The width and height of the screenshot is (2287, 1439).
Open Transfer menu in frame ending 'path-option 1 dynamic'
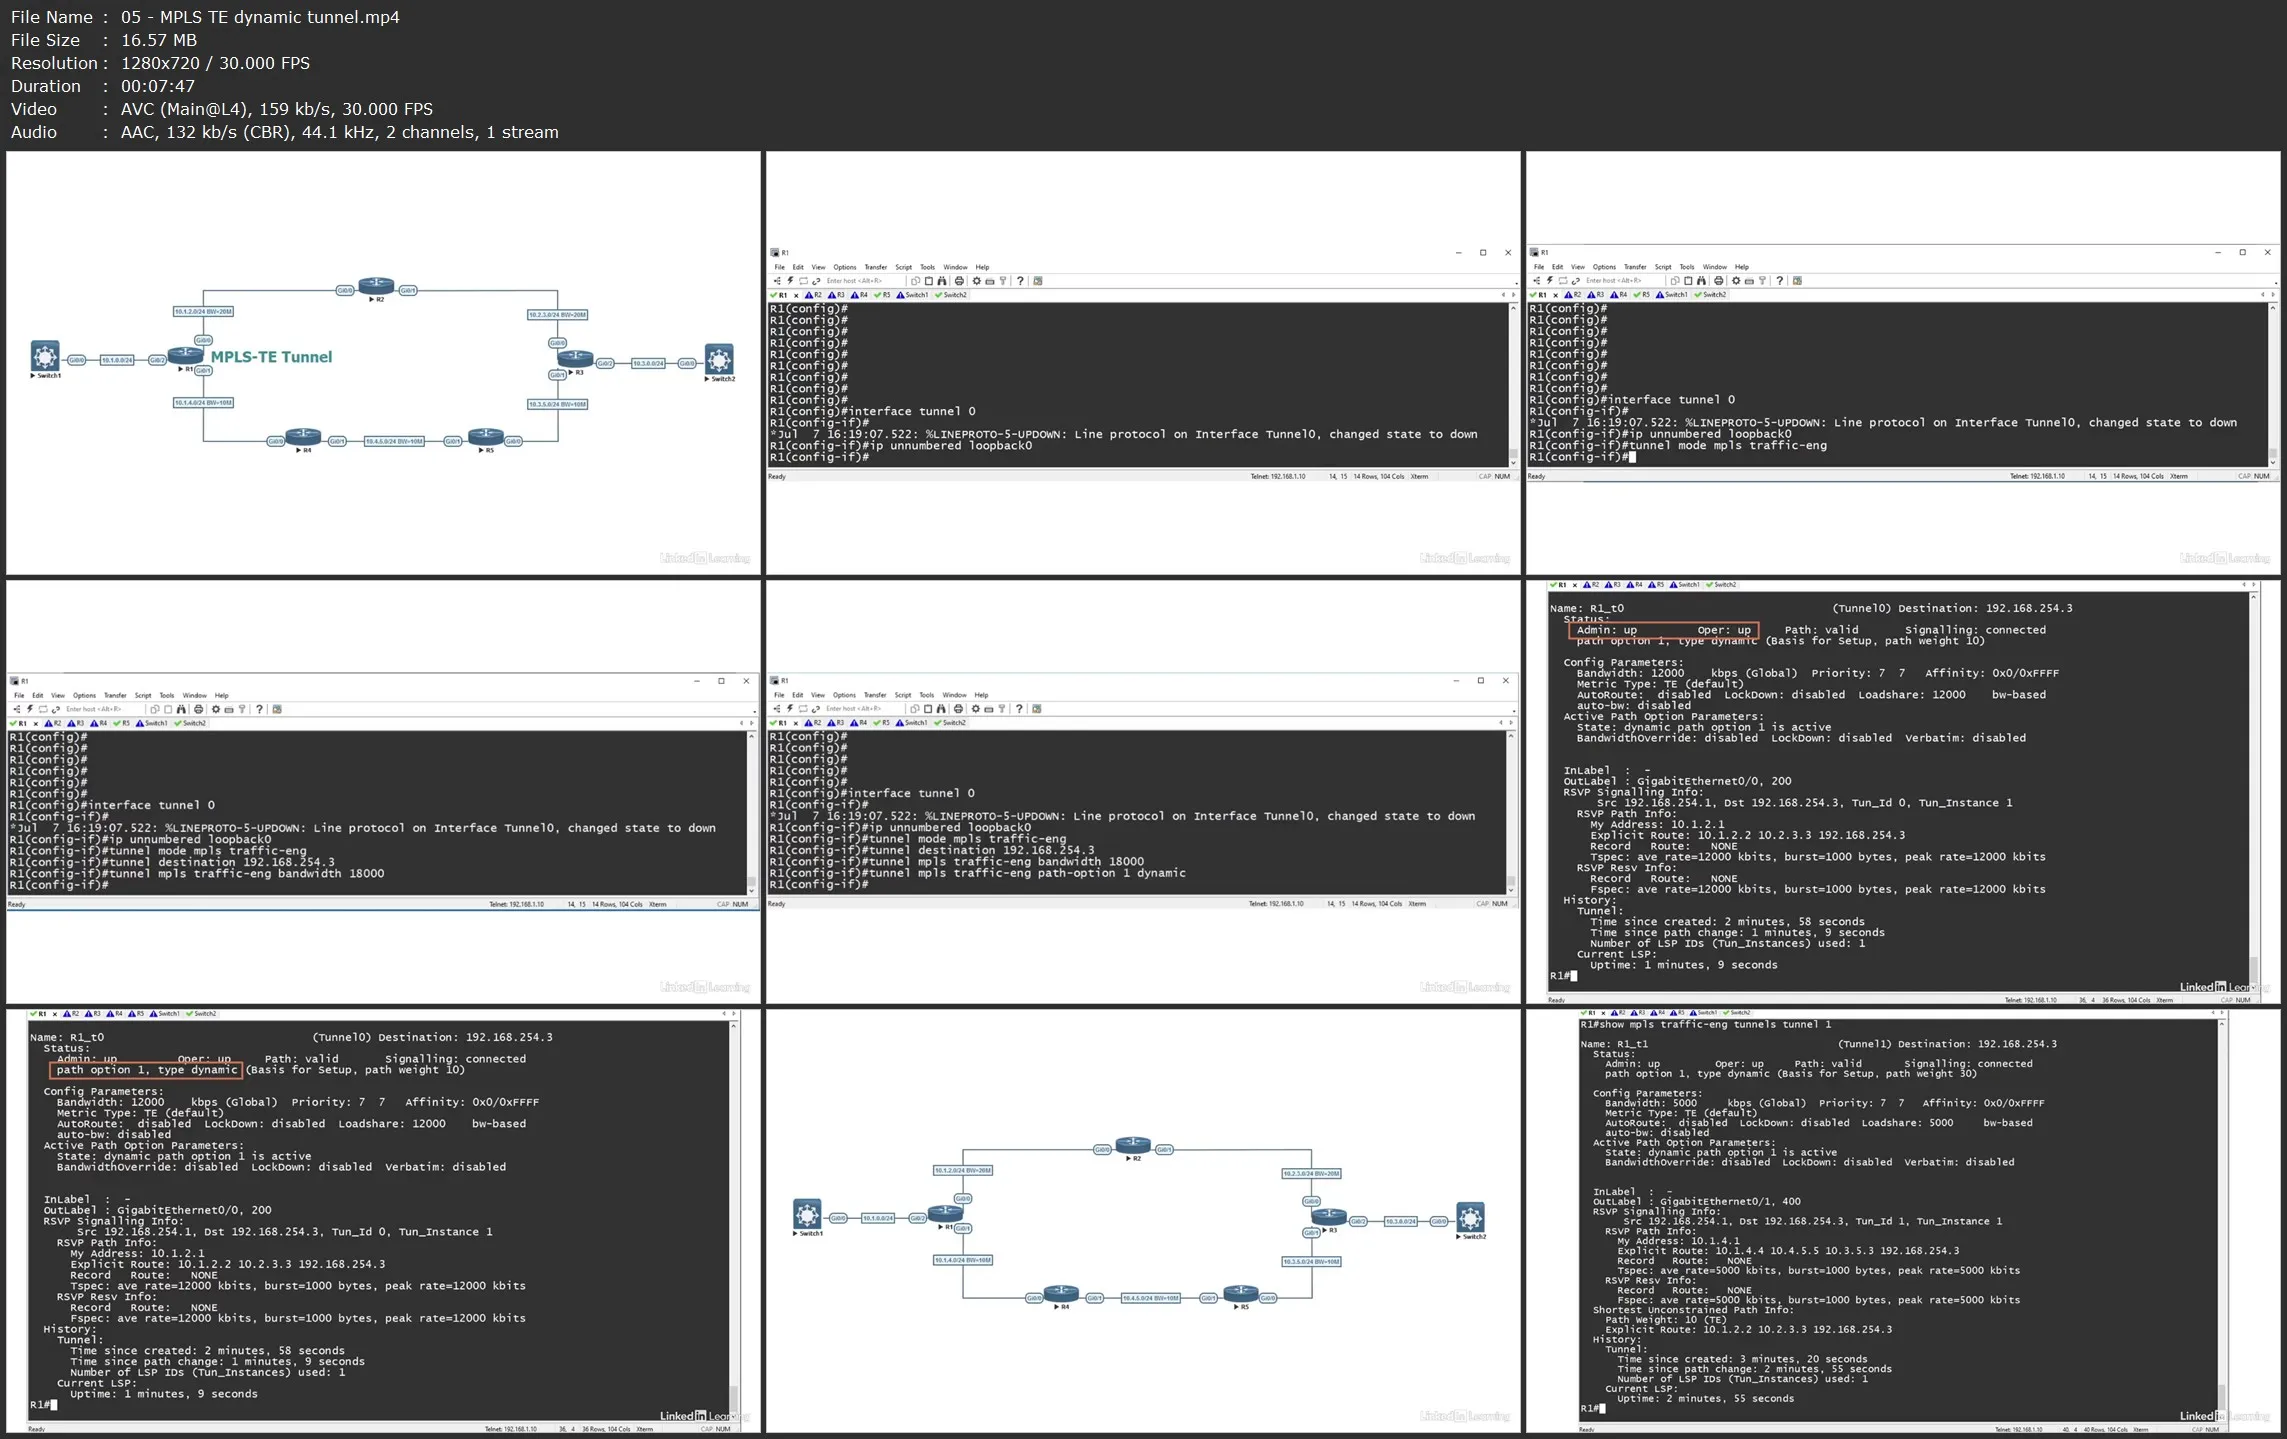(875, 695)
